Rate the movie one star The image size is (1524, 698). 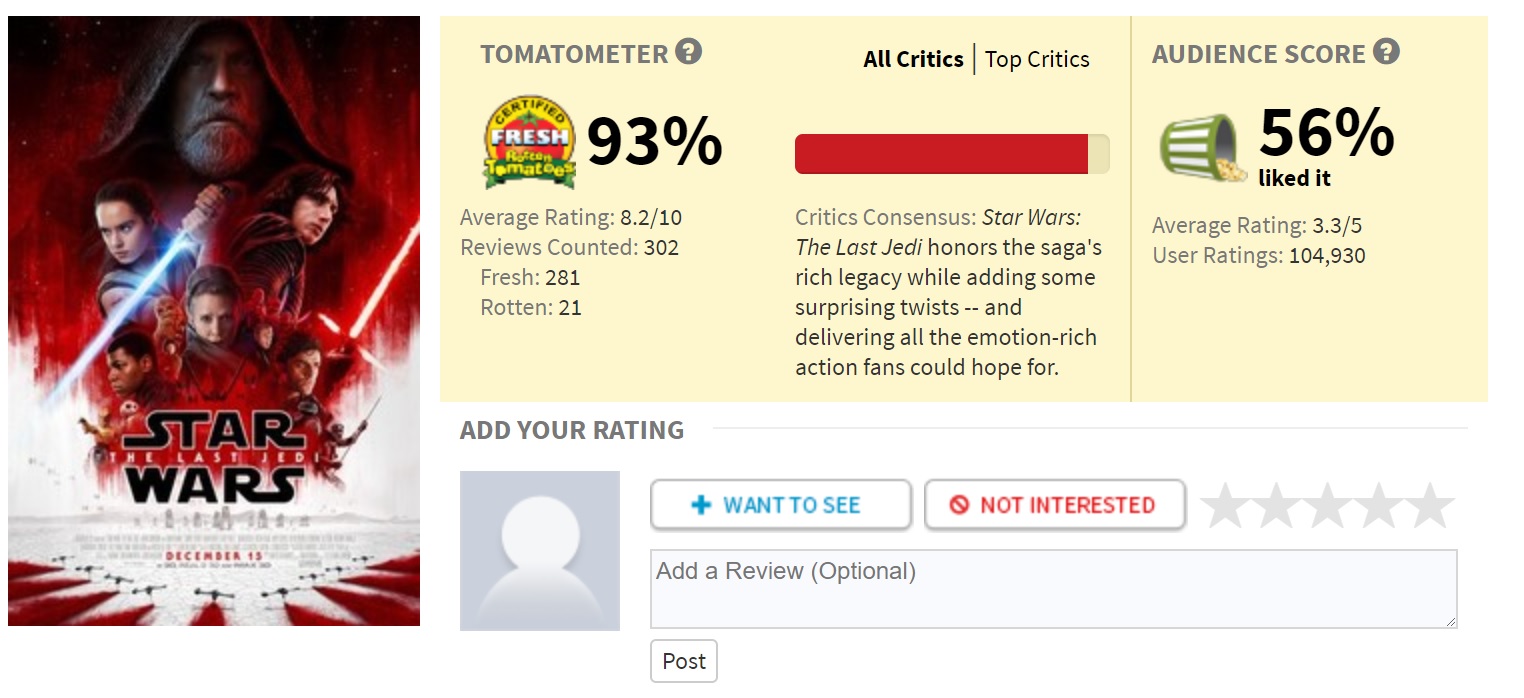(1224, 506)
